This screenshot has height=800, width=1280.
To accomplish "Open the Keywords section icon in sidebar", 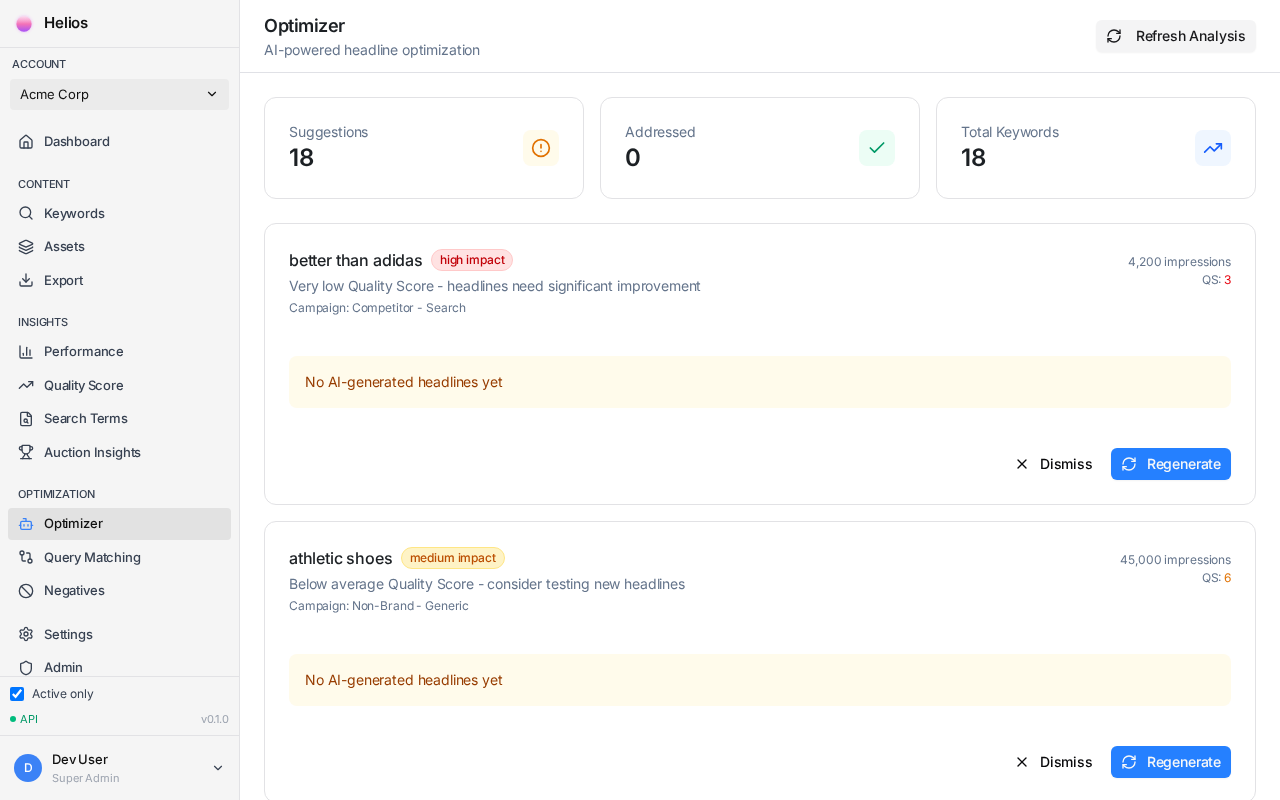I will coord(25,213).
